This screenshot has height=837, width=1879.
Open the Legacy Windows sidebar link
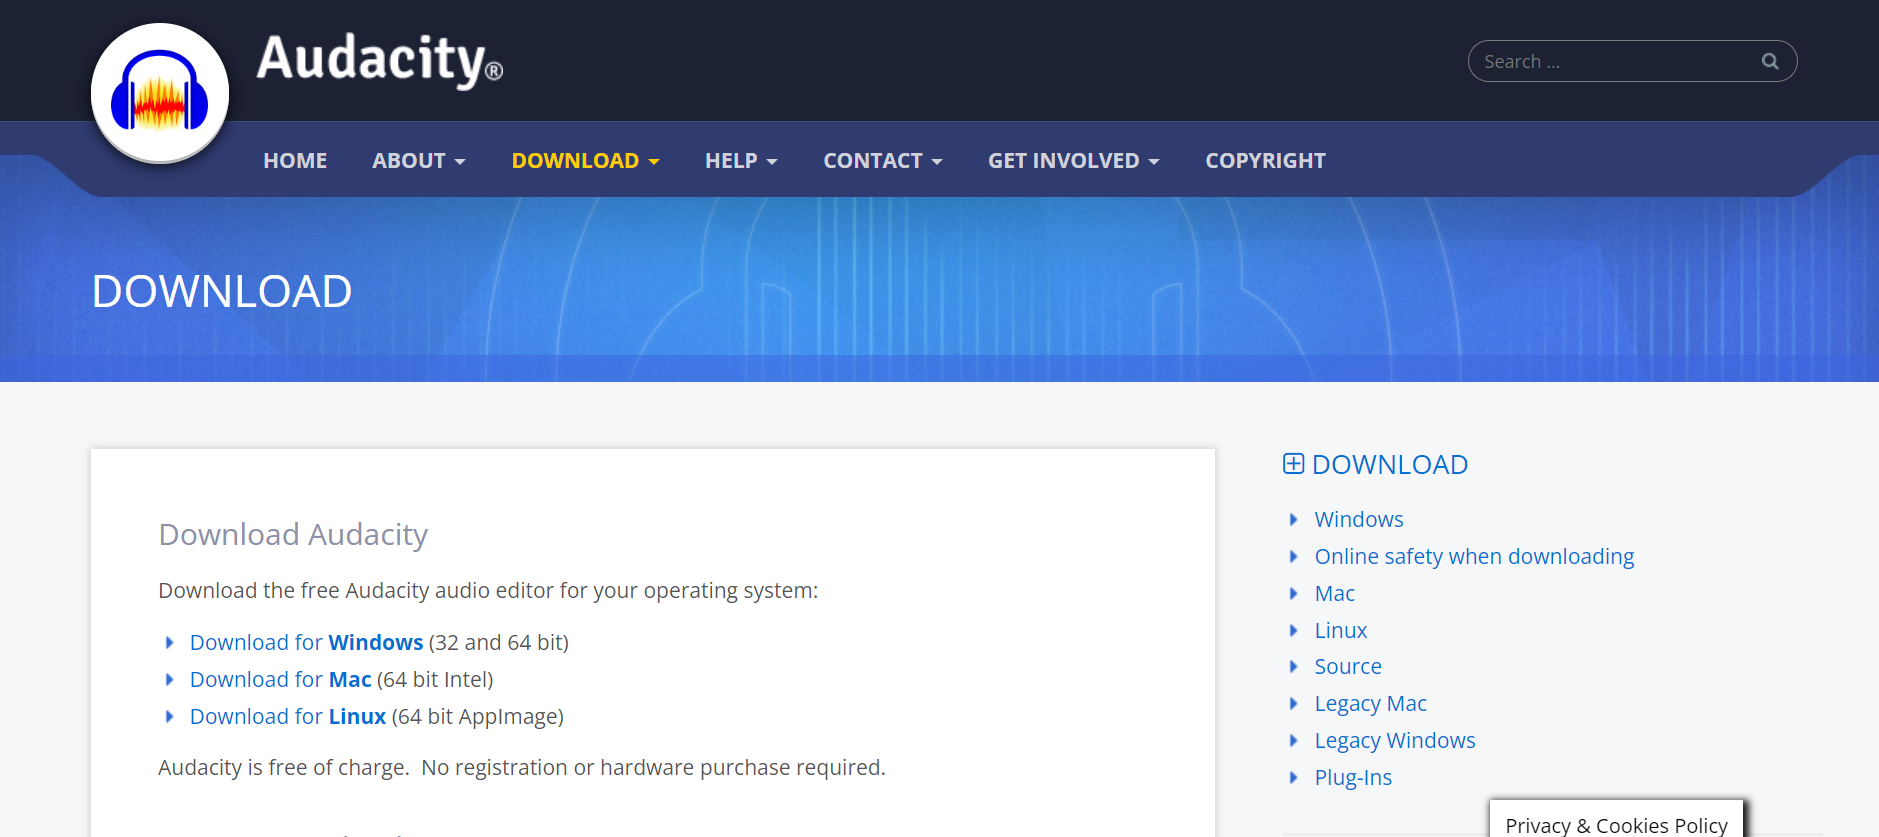coord(1394,740)
